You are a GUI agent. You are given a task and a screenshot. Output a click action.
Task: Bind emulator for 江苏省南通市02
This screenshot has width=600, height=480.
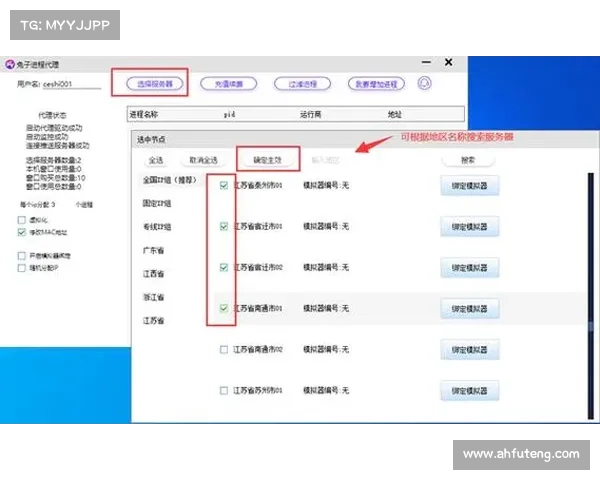pos(470,349)
